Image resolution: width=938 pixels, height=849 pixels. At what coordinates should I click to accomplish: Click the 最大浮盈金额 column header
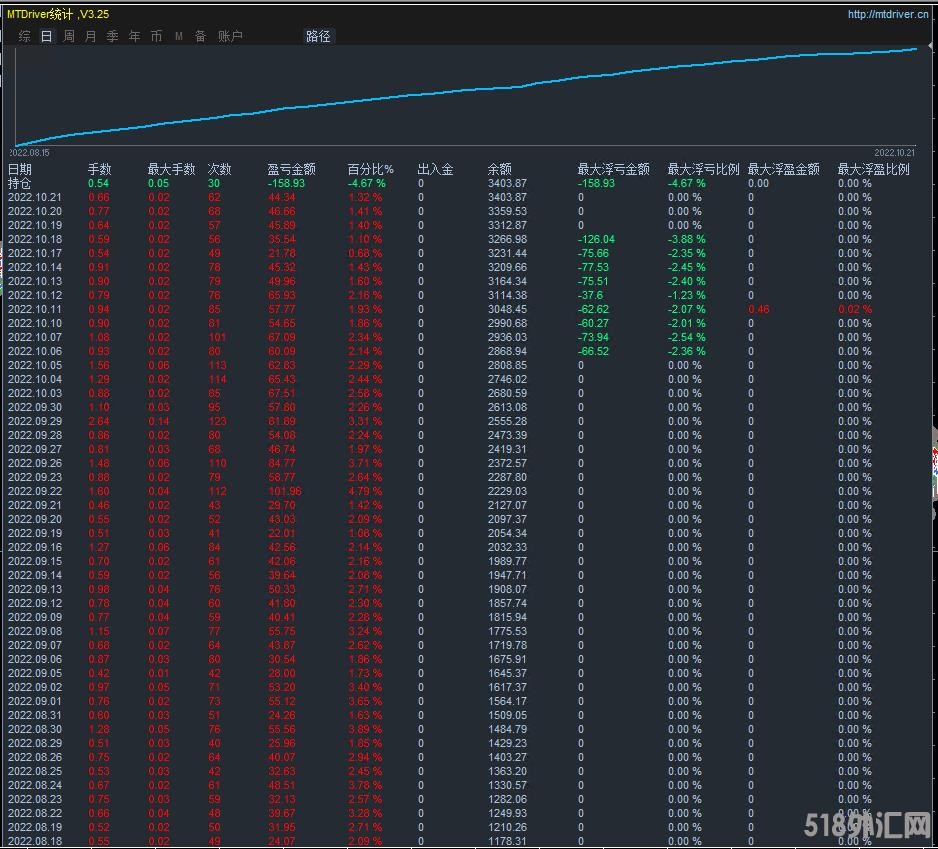pos(783,169)
